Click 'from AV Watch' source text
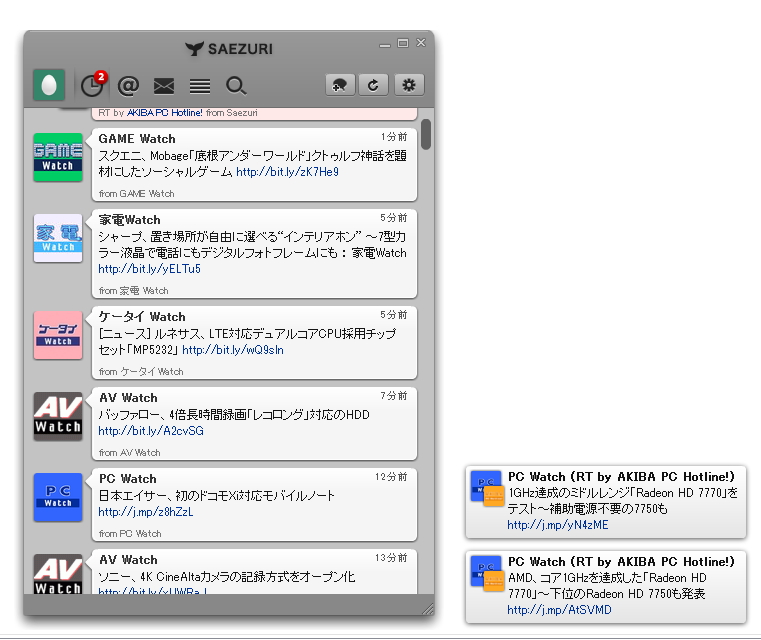Image resolution: width=761 pixels, height=640 pixels. click(x=130, y=453)
